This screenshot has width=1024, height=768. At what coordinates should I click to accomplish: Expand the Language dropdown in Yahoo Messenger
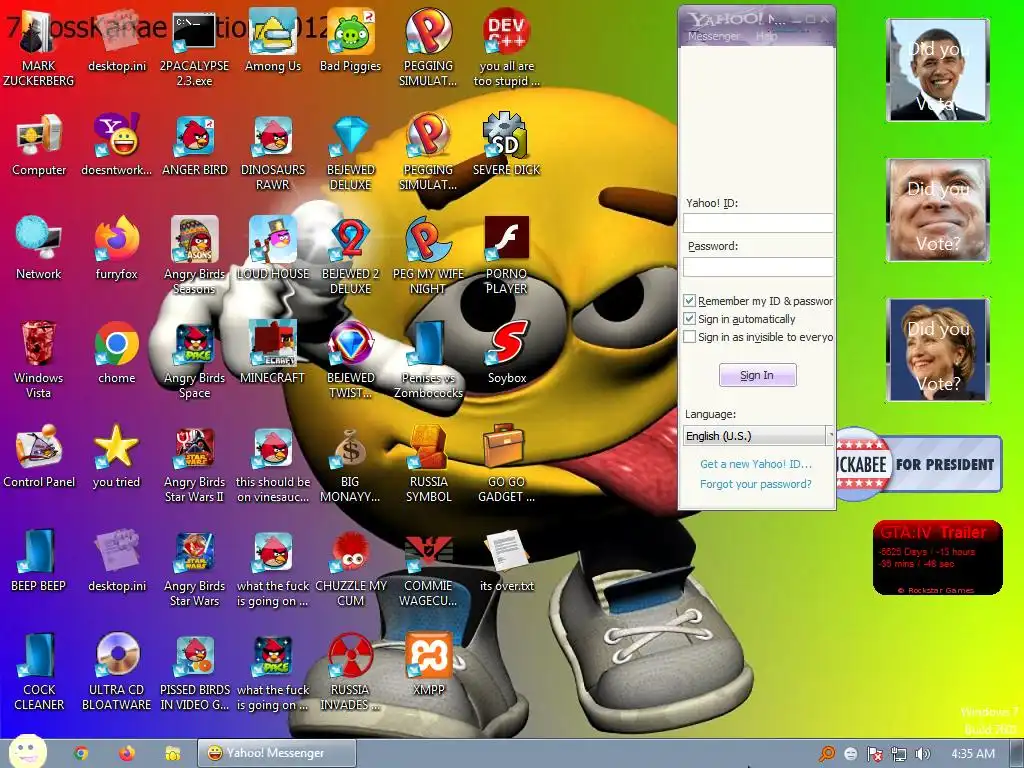click(830, 435)
